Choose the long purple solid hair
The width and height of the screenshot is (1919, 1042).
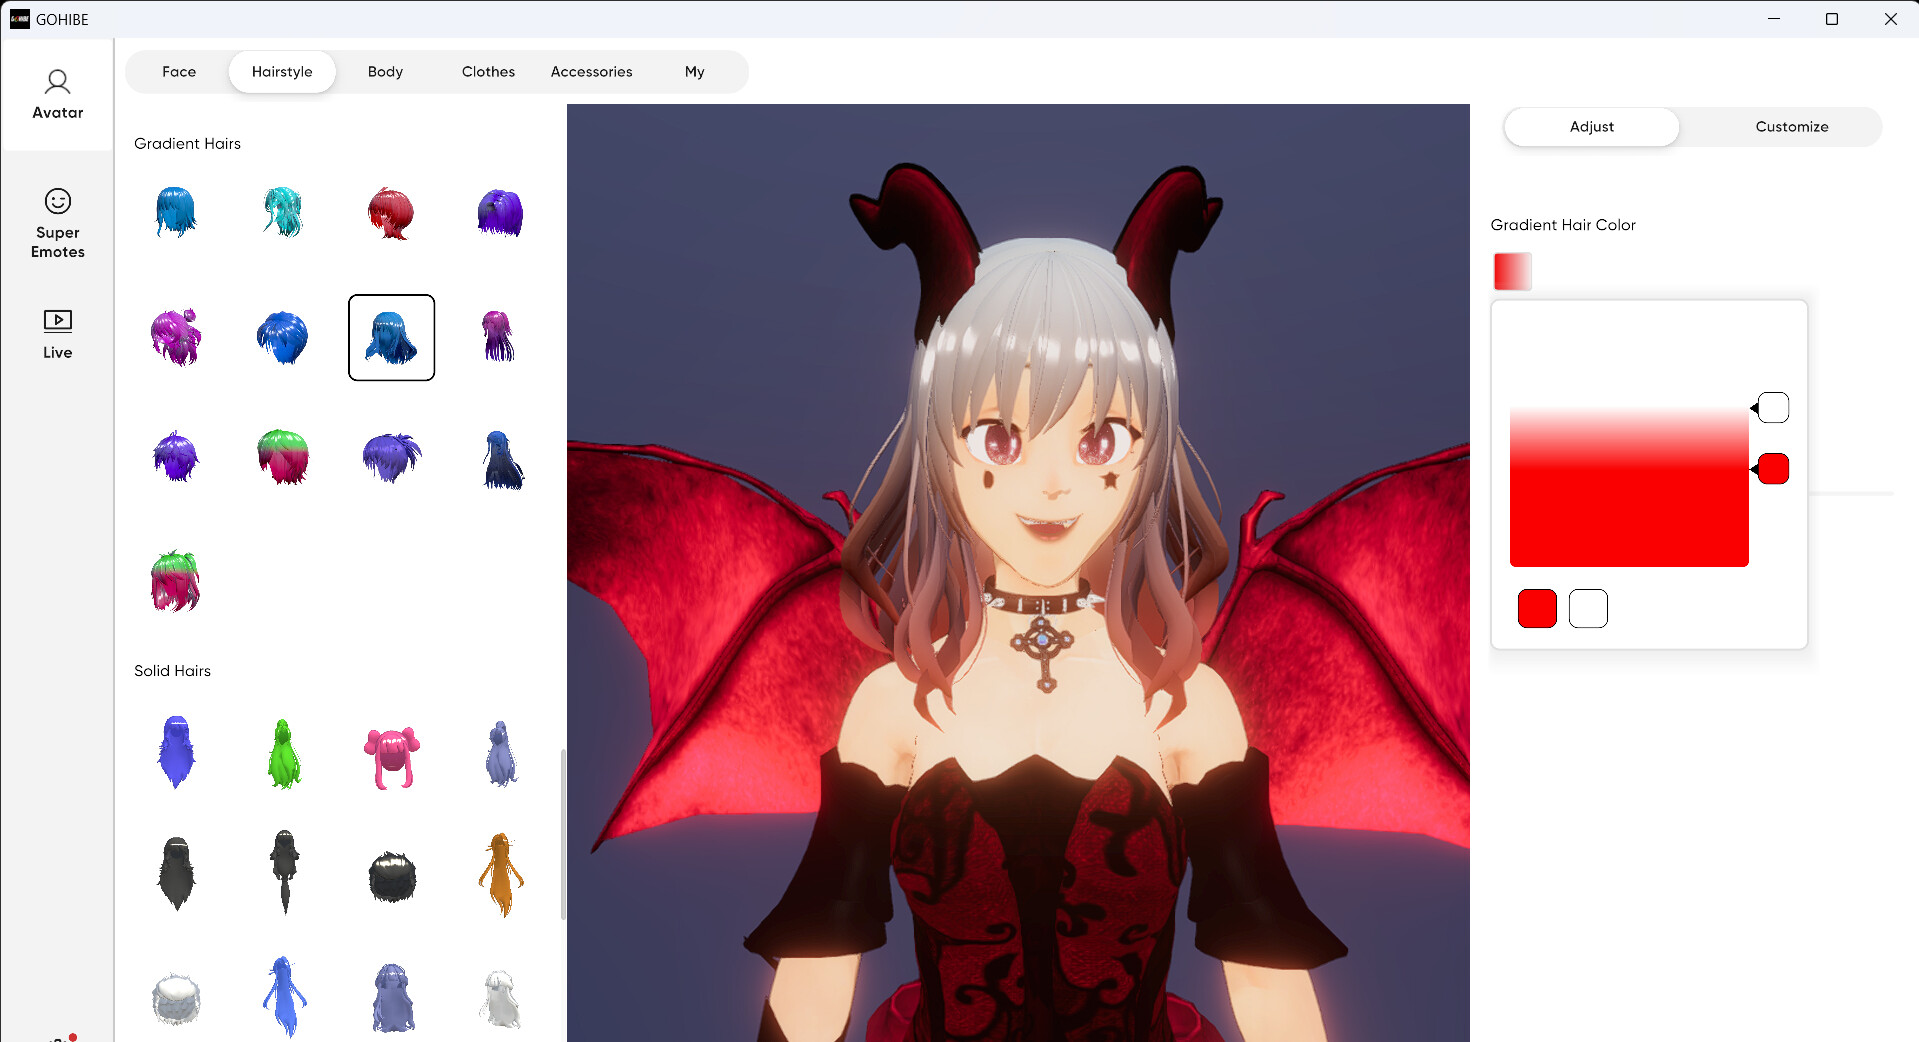[176, 752]
